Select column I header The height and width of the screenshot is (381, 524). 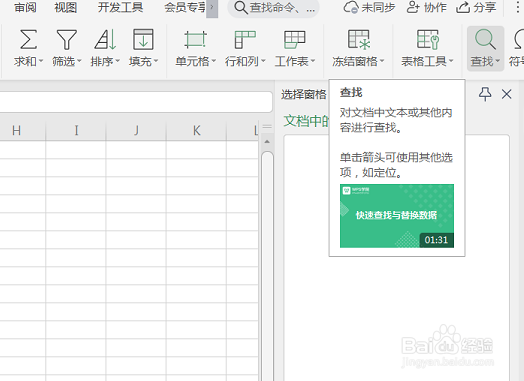click(x=76, y=130)
